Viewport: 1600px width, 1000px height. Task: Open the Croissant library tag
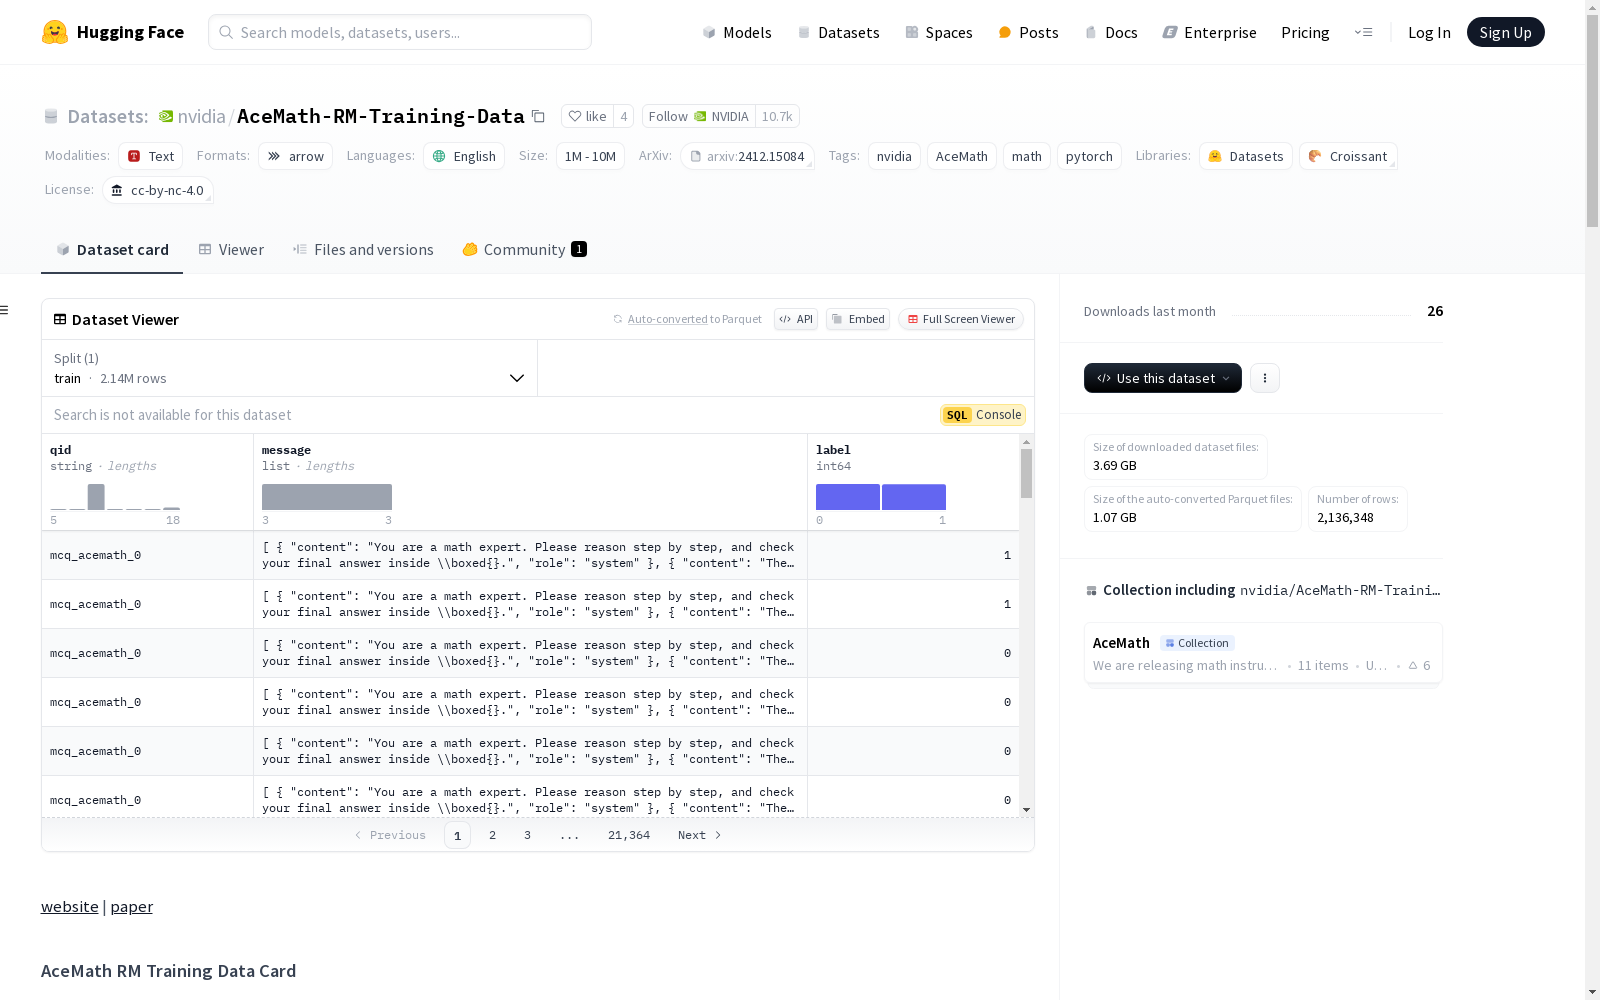tap(1348, 156)
